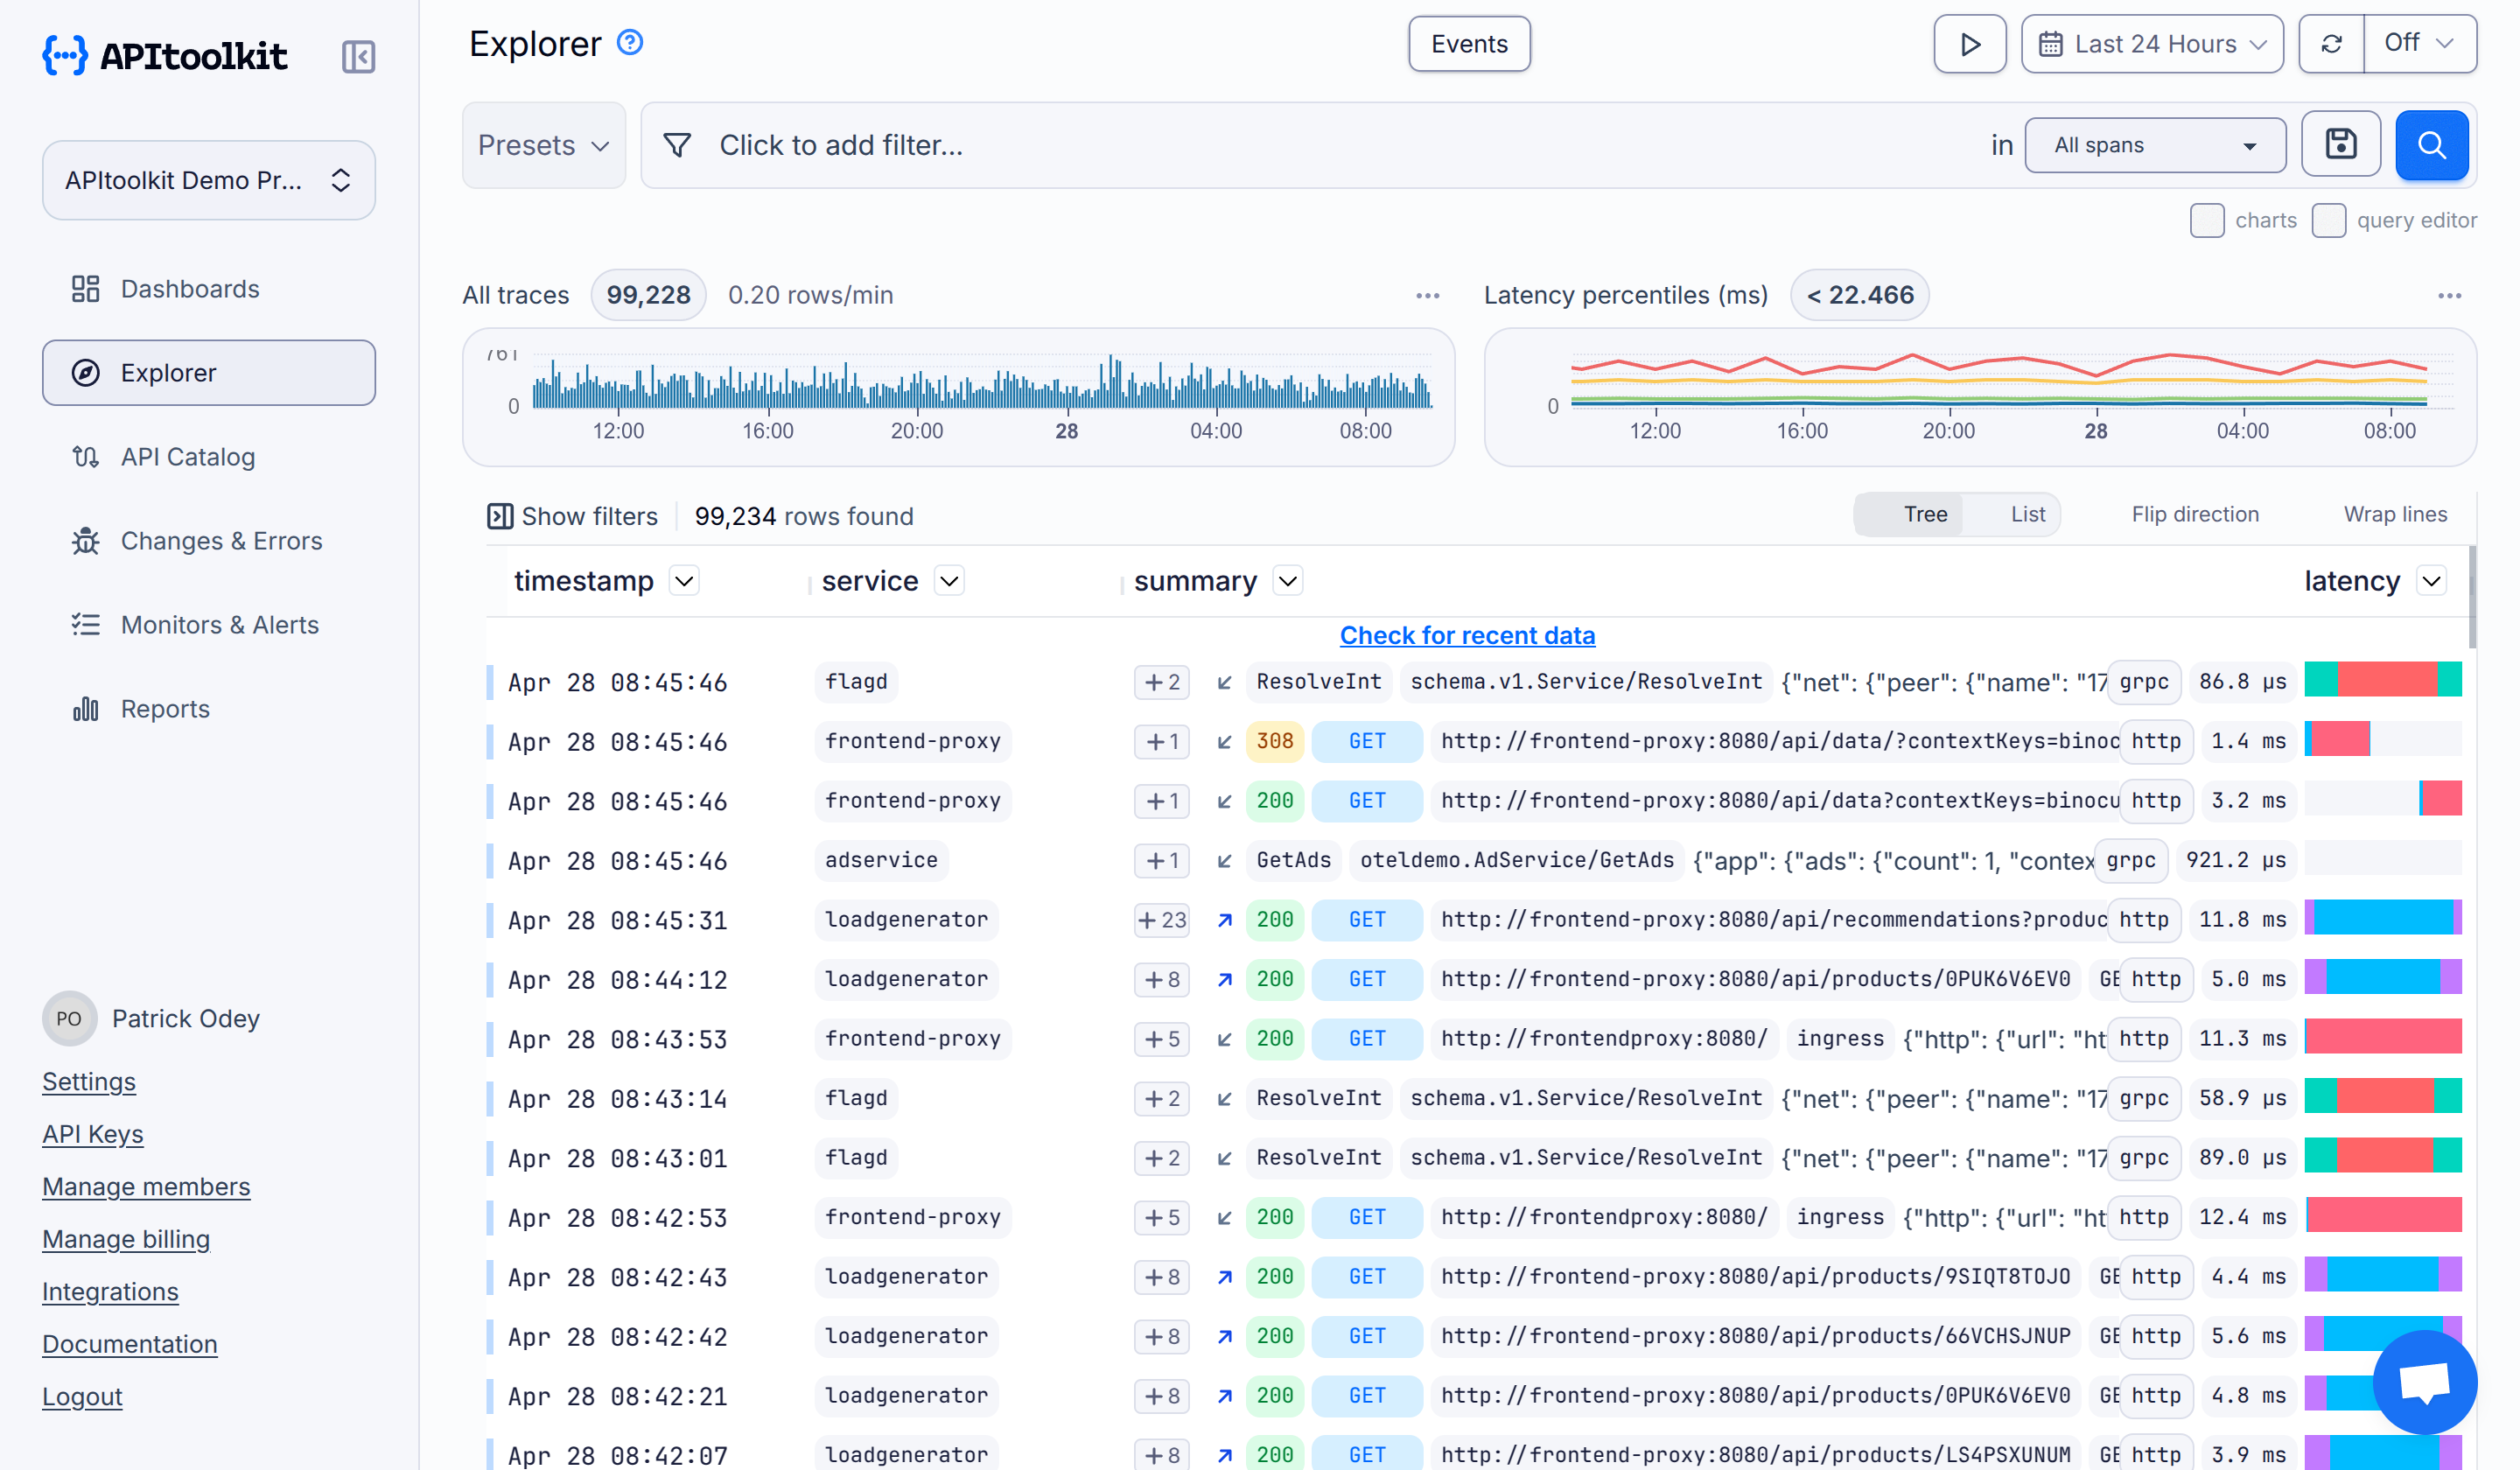2520x1470 pixels.
Task: Open Manage members link
Action: tap(146, 1187)
